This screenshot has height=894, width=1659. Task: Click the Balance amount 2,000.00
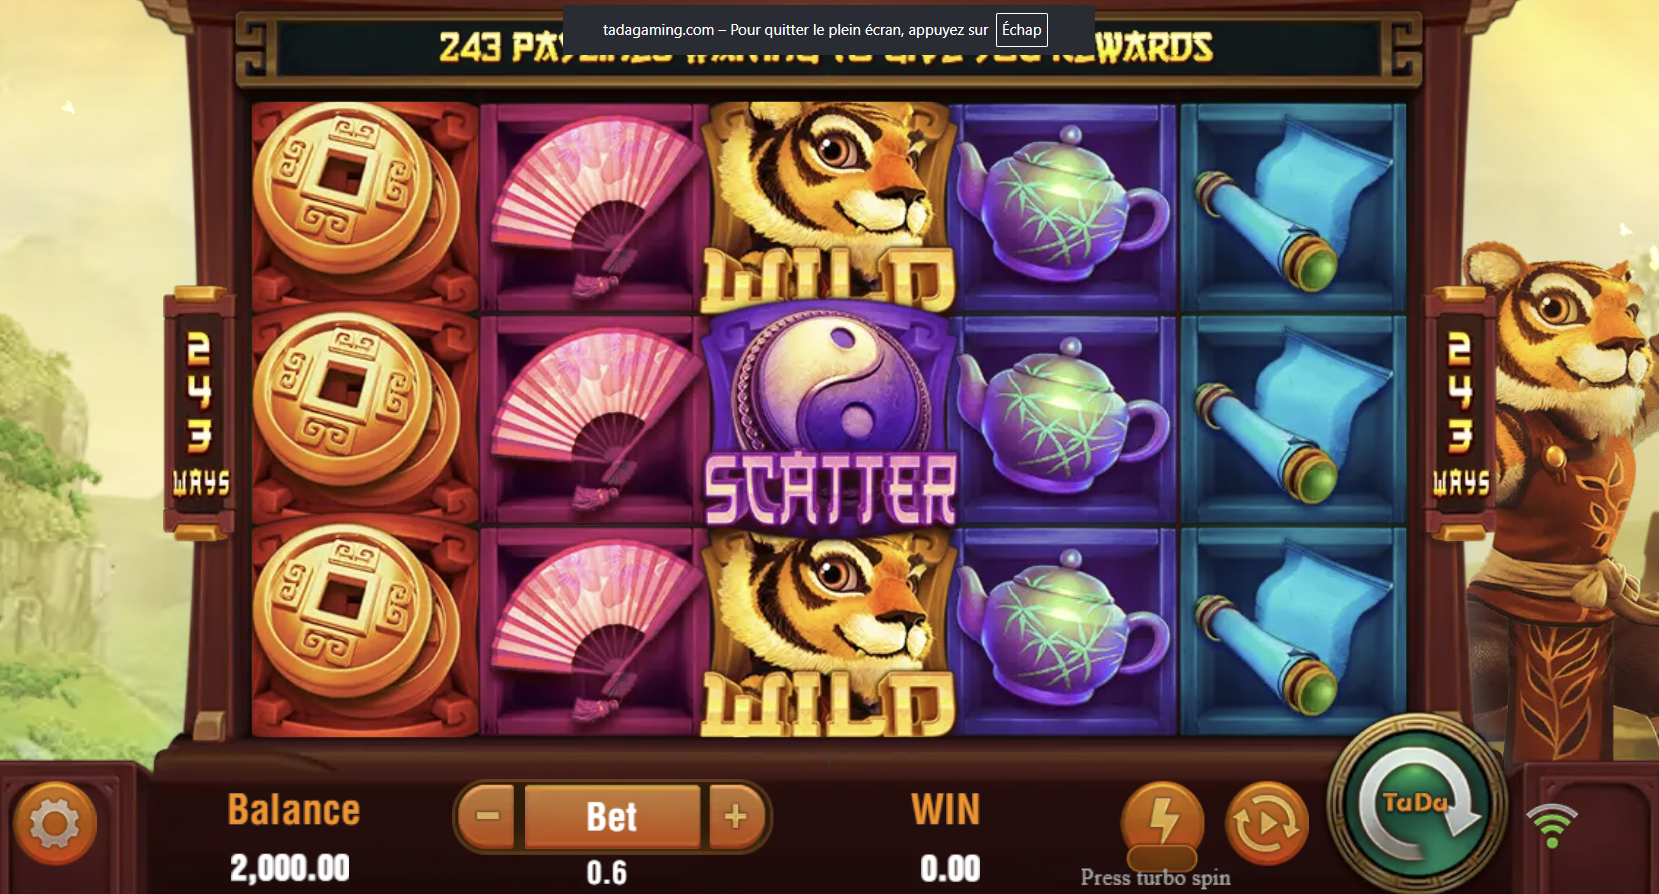click(290, 868)
